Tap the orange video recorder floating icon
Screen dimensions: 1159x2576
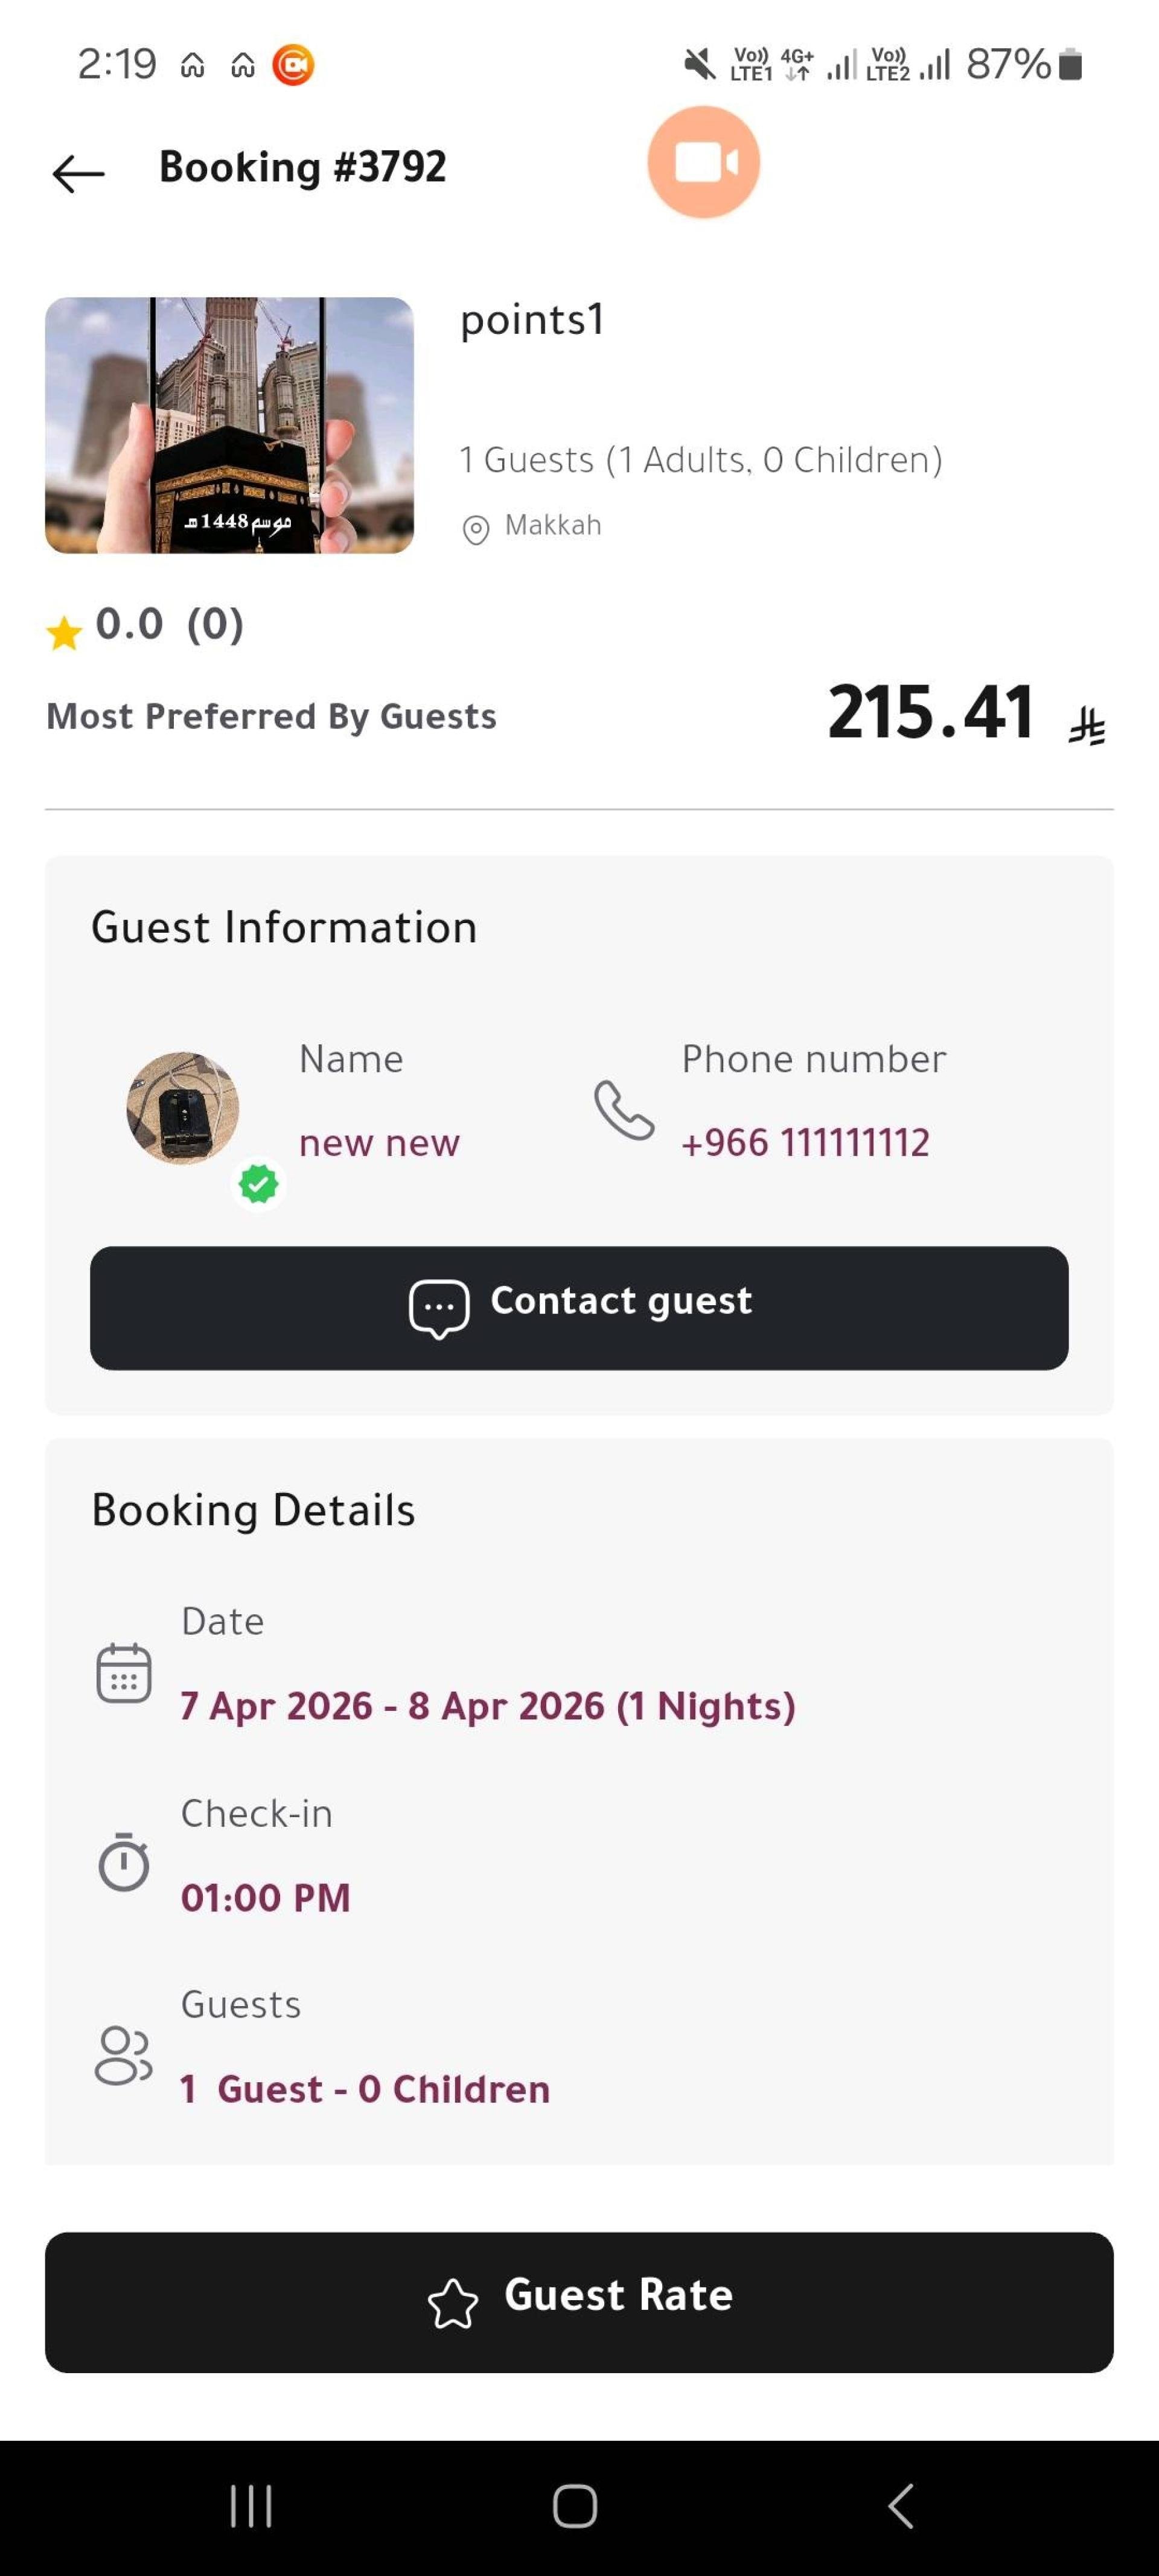703,162
